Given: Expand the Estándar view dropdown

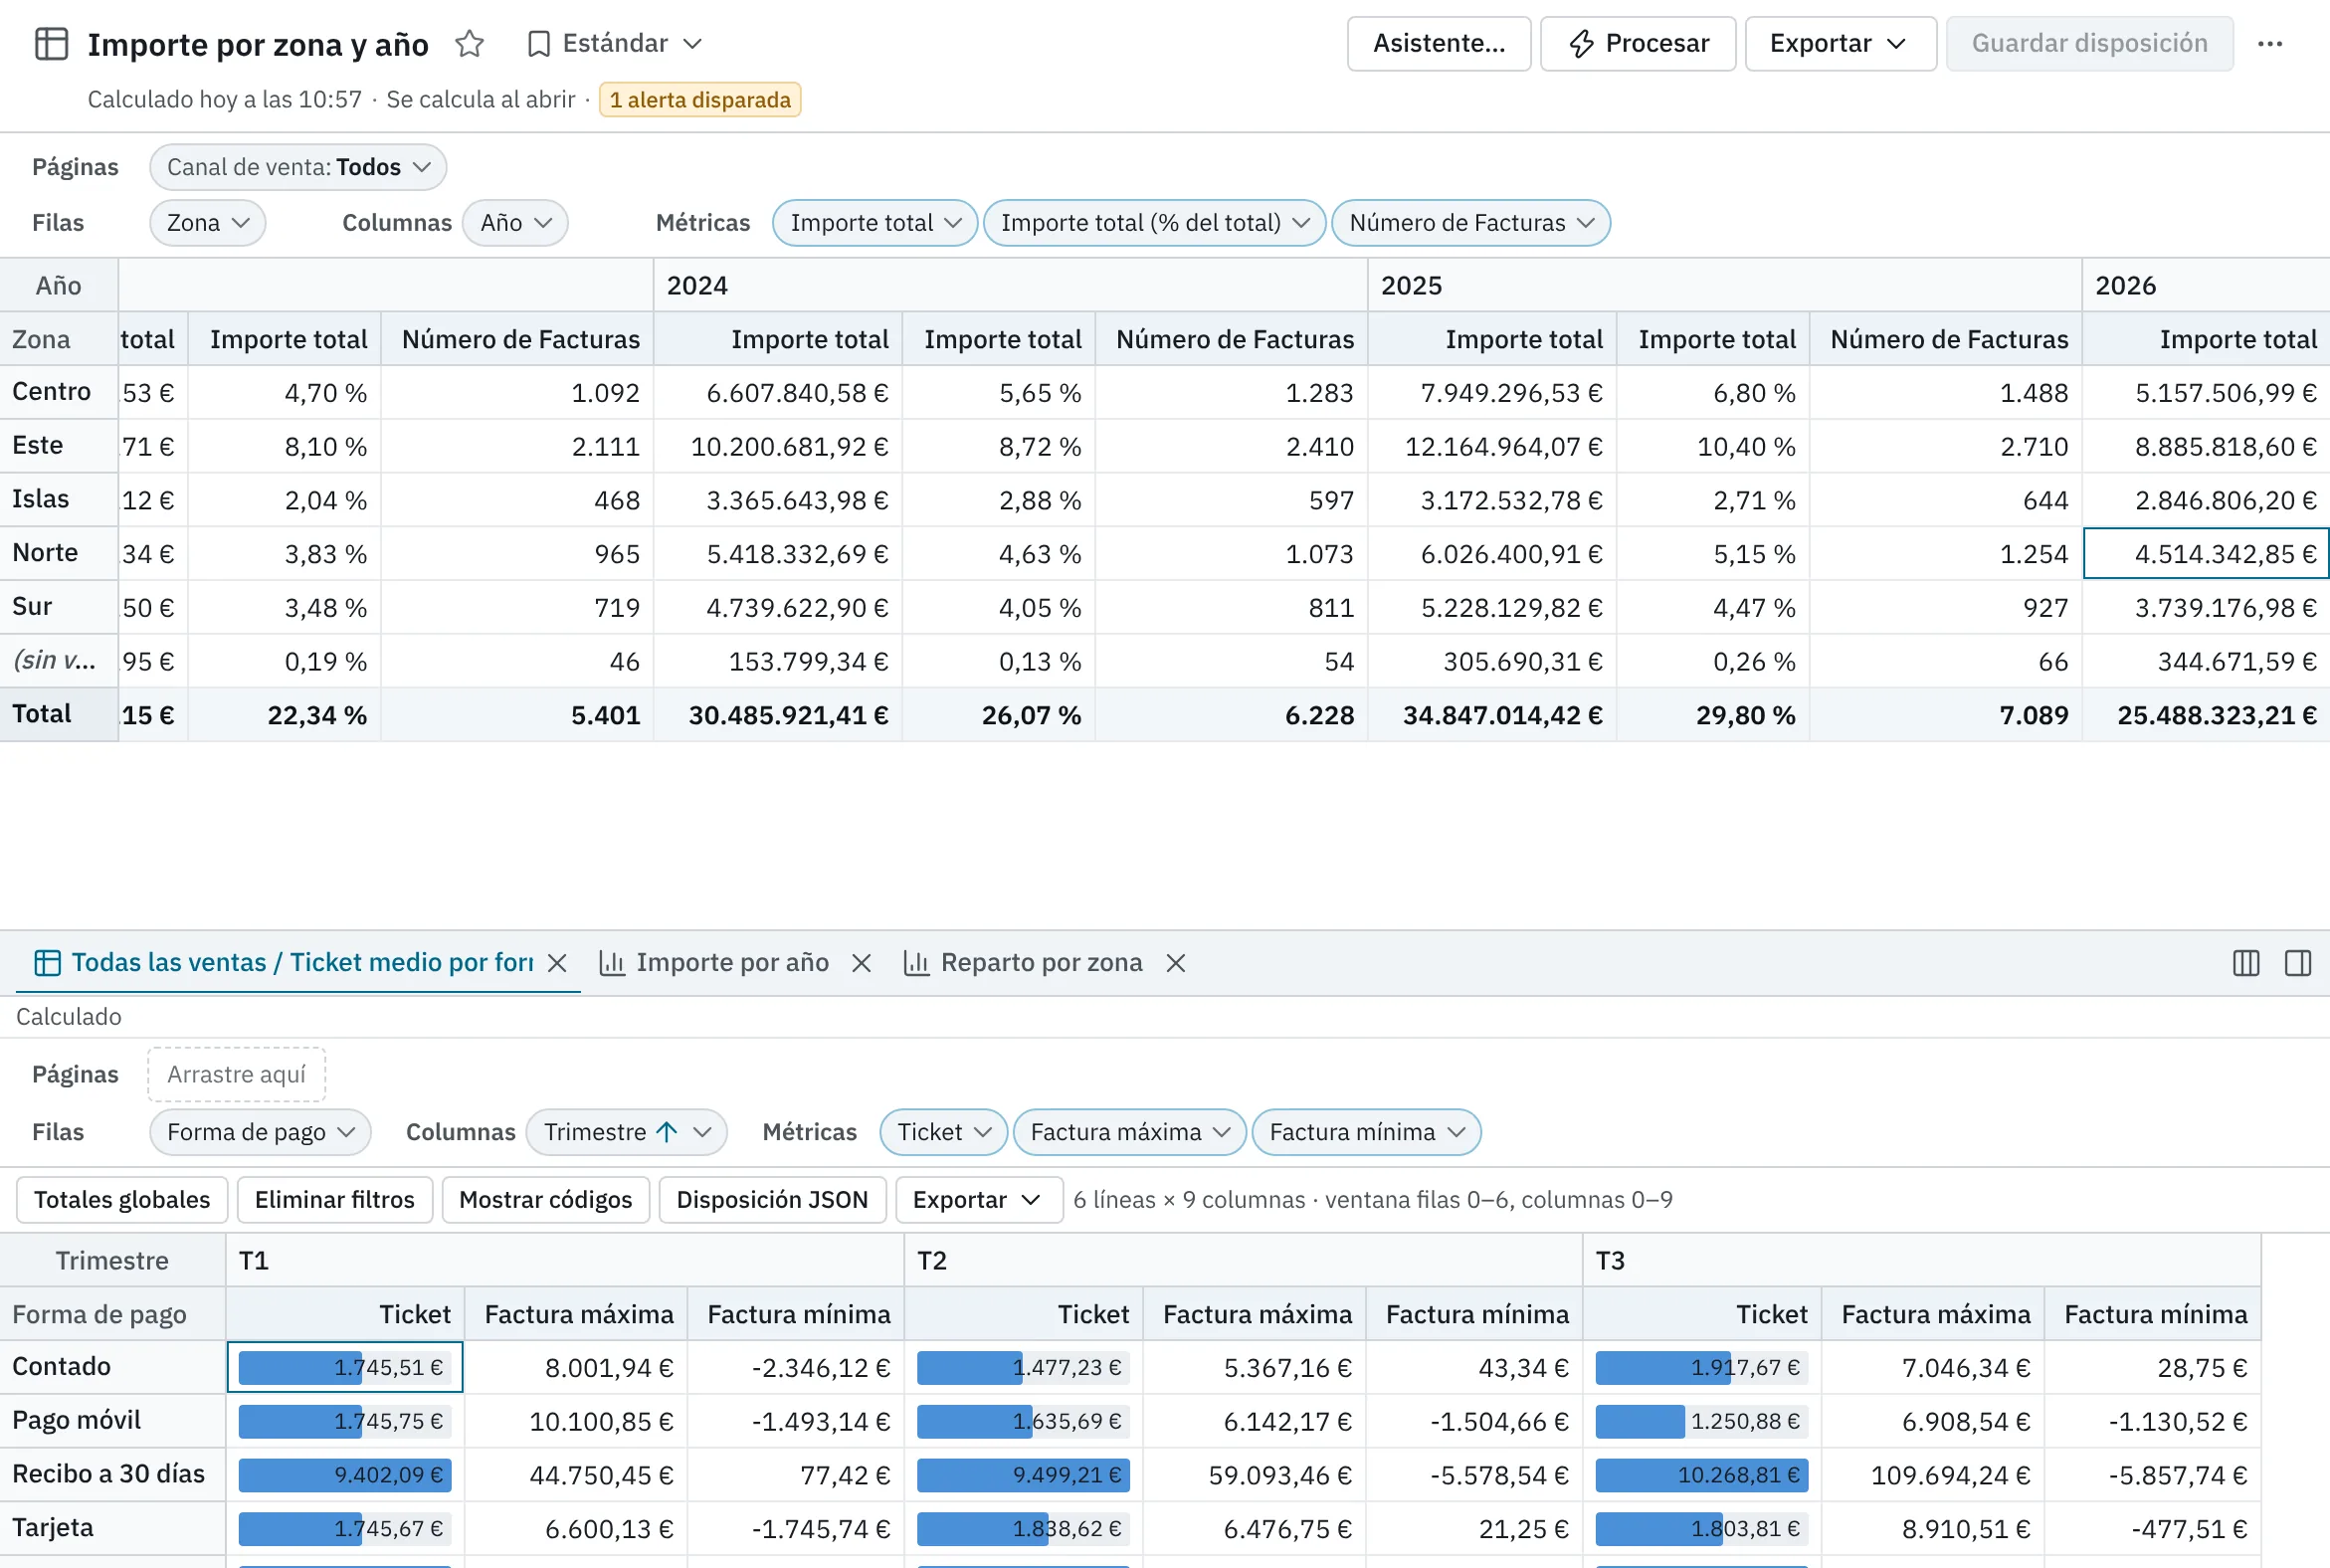Looking at the screenshot, I should tap(615, 44).
